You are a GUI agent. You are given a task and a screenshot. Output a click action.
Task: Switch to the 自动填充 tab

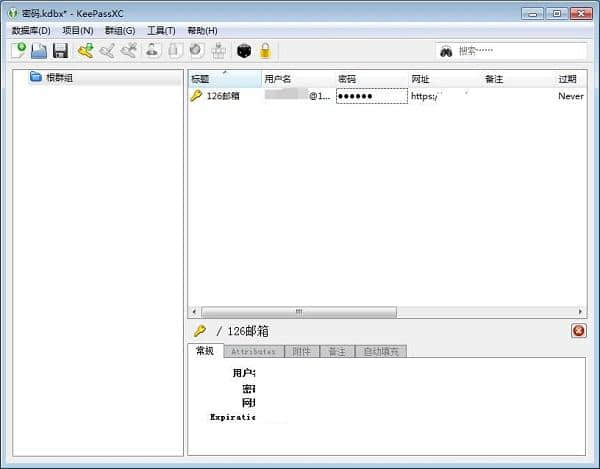pos(381,351)
